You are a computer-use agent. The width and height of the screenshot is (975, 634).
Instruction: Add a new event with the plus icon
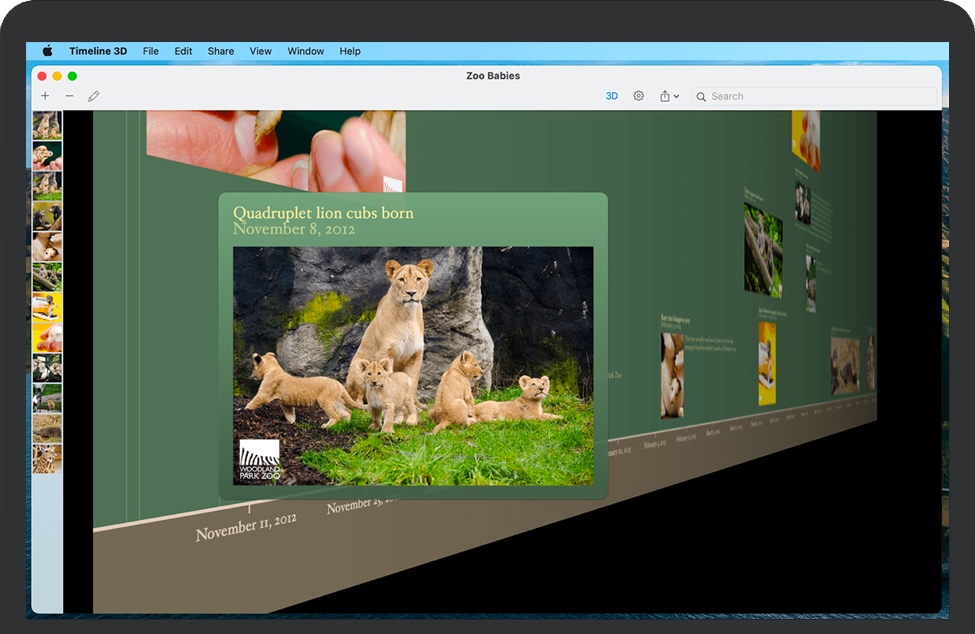pyautogui.click(x=46, y=95)
